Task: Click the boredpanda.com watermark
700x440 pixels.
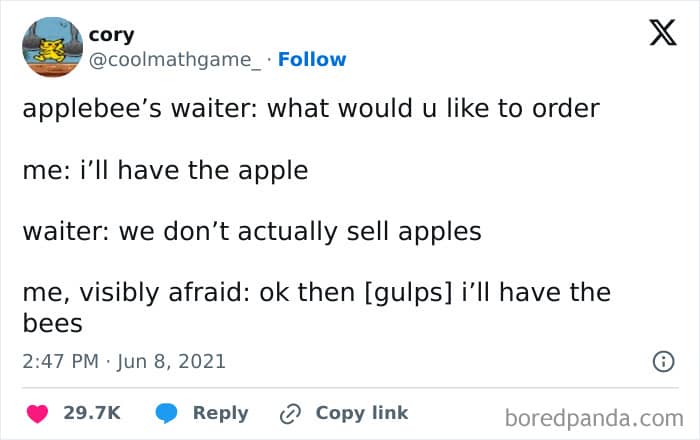Action: [594, 416]
